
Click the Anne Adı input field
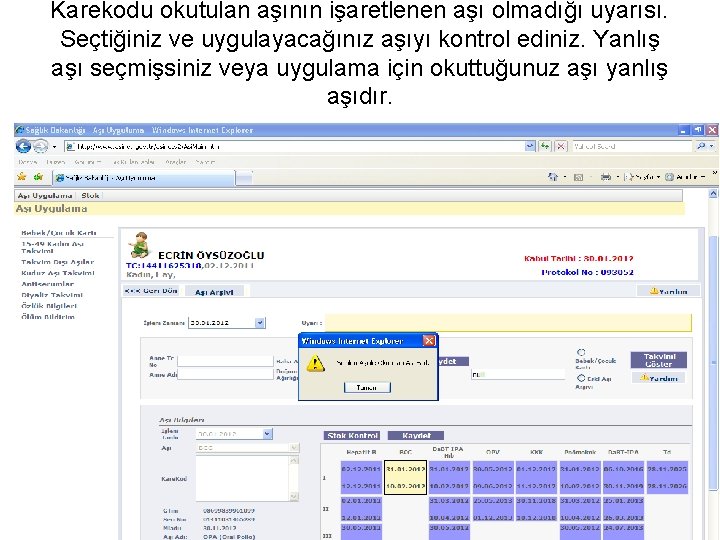225,374
